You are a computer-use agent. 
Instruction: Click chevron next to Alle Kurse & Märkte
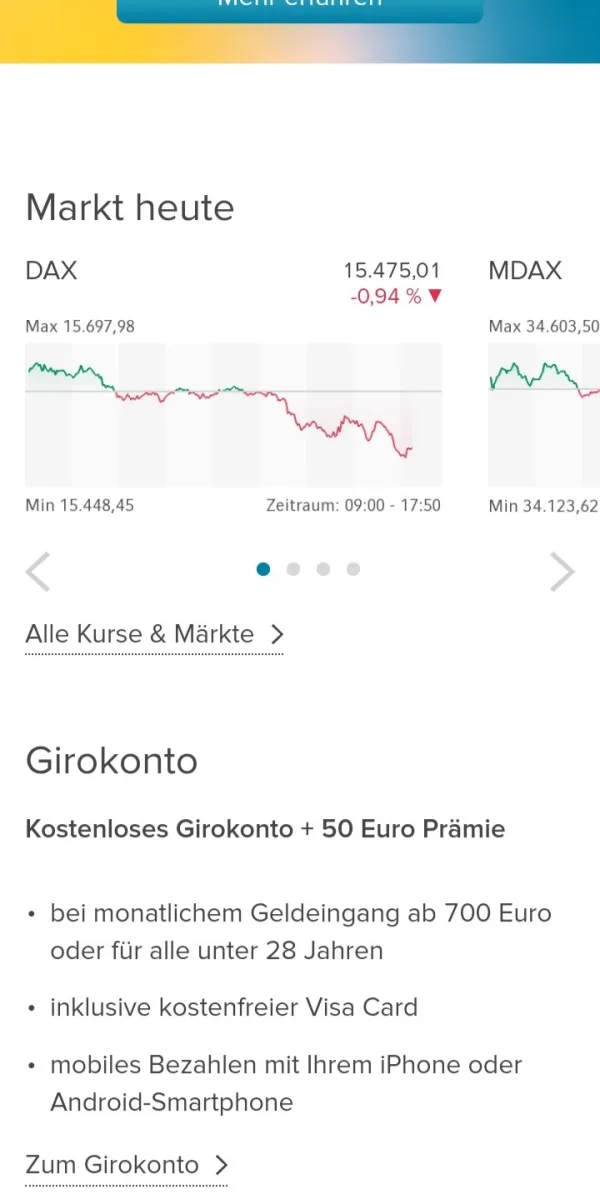(278, 634)
